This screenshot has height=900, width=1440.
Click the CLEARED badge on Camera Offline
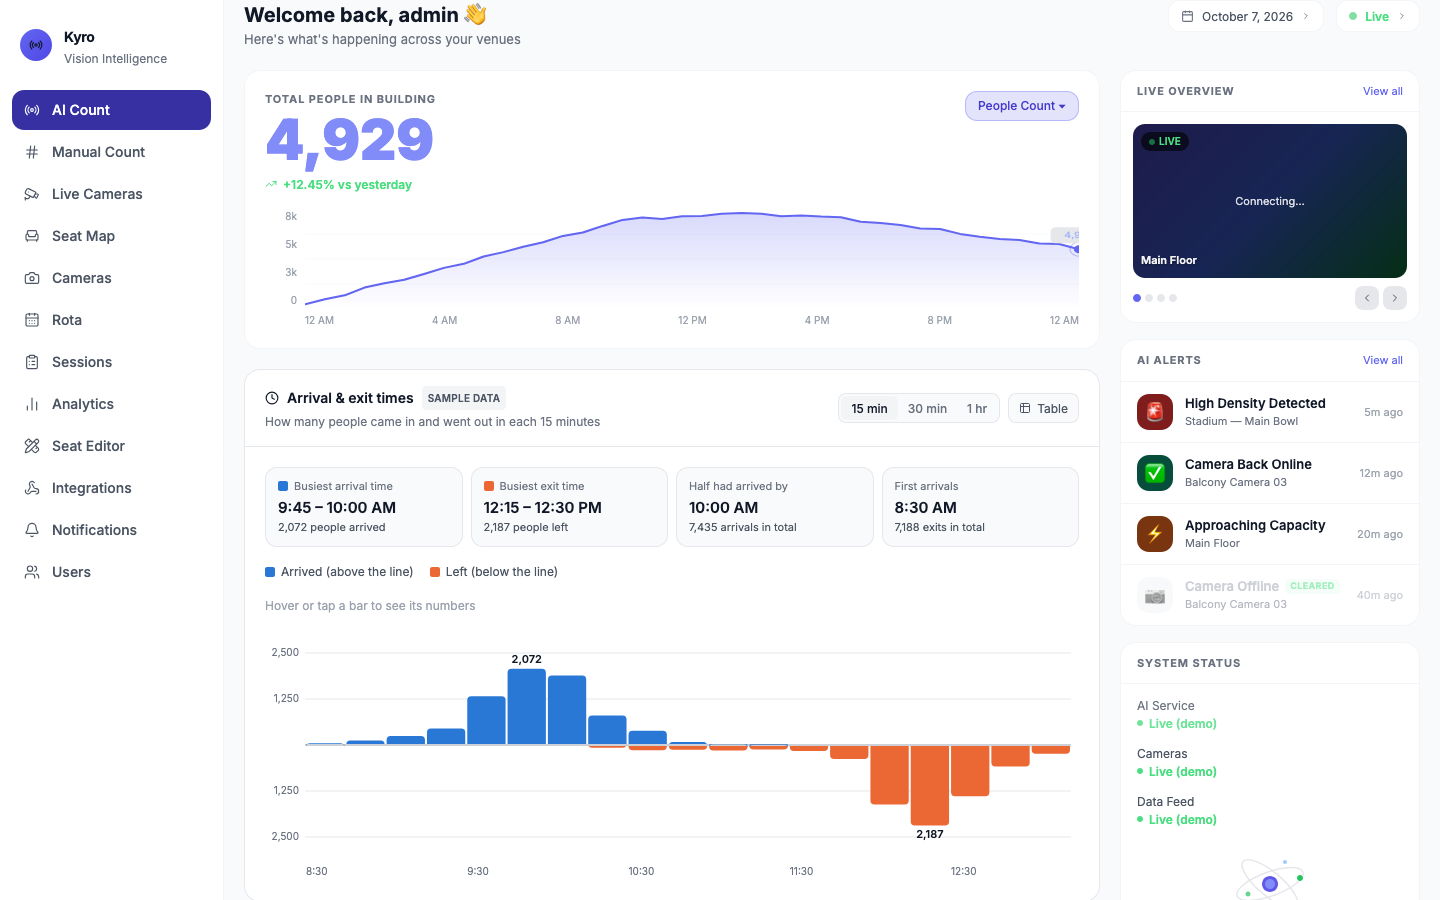(x=1312, y=586)
